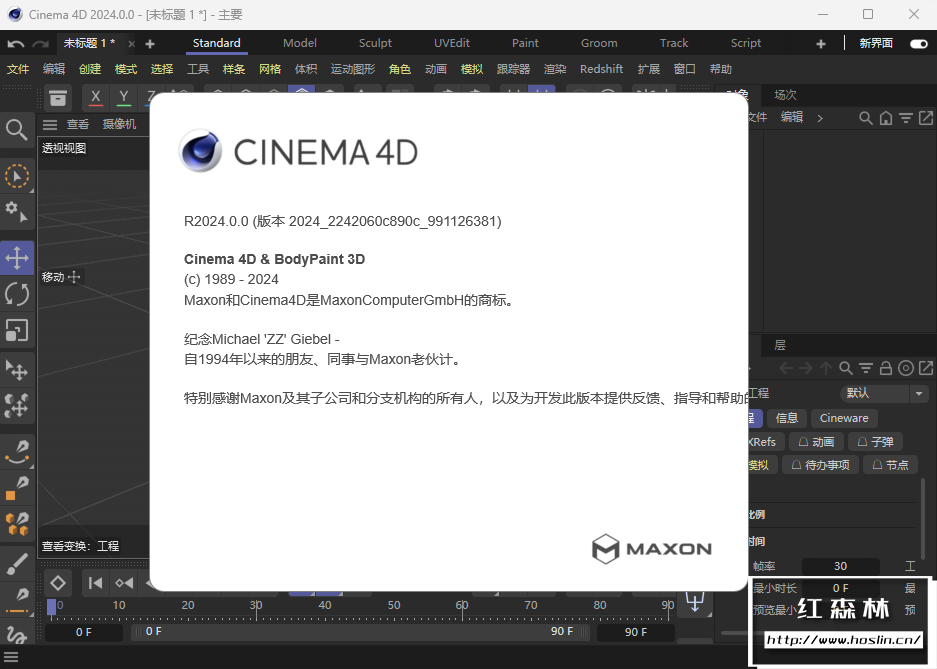Click Attribute Manager search icon
This screenshot has width=937, height=669.
[x=846, y=368]
